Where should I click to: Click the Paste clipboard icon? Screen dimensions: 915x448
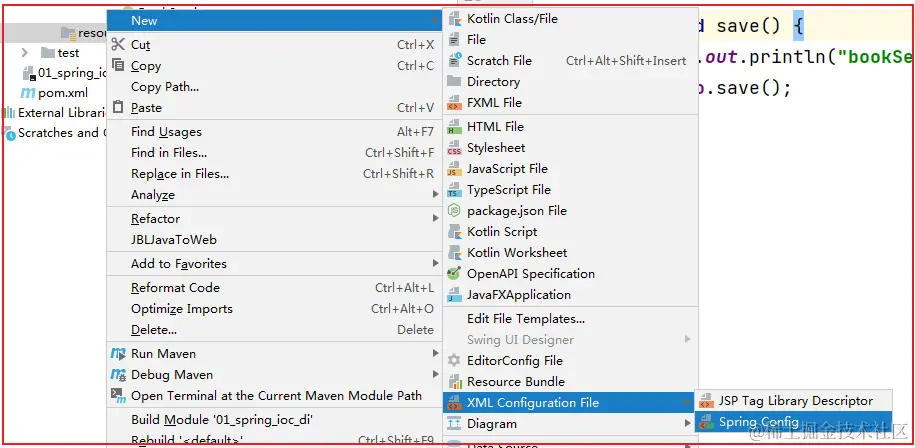click(x=118, y=107)
